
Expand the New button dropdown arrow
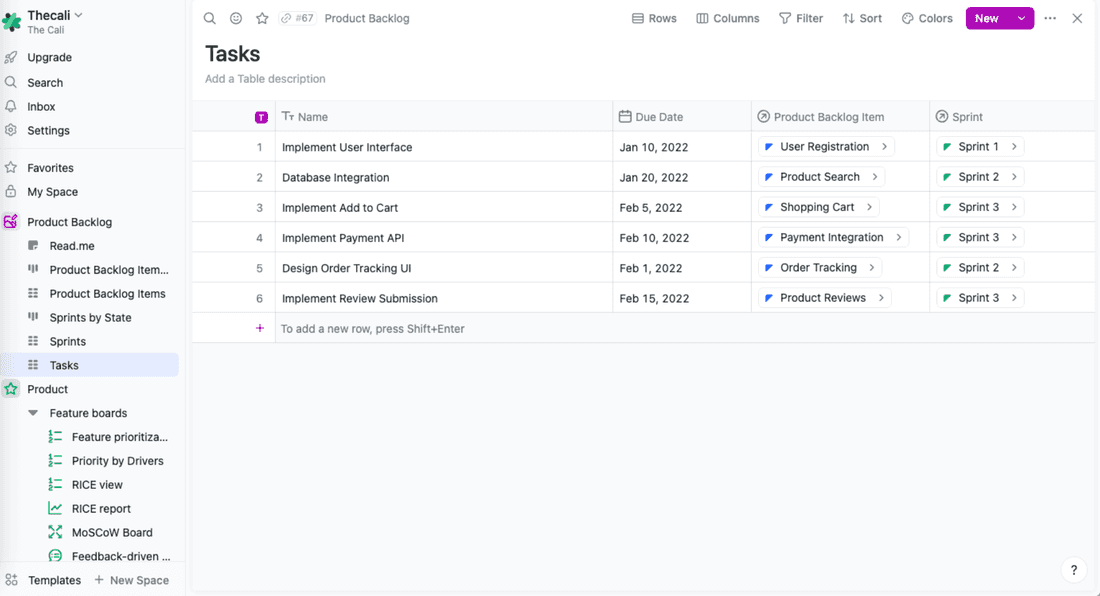(1022, 18)
